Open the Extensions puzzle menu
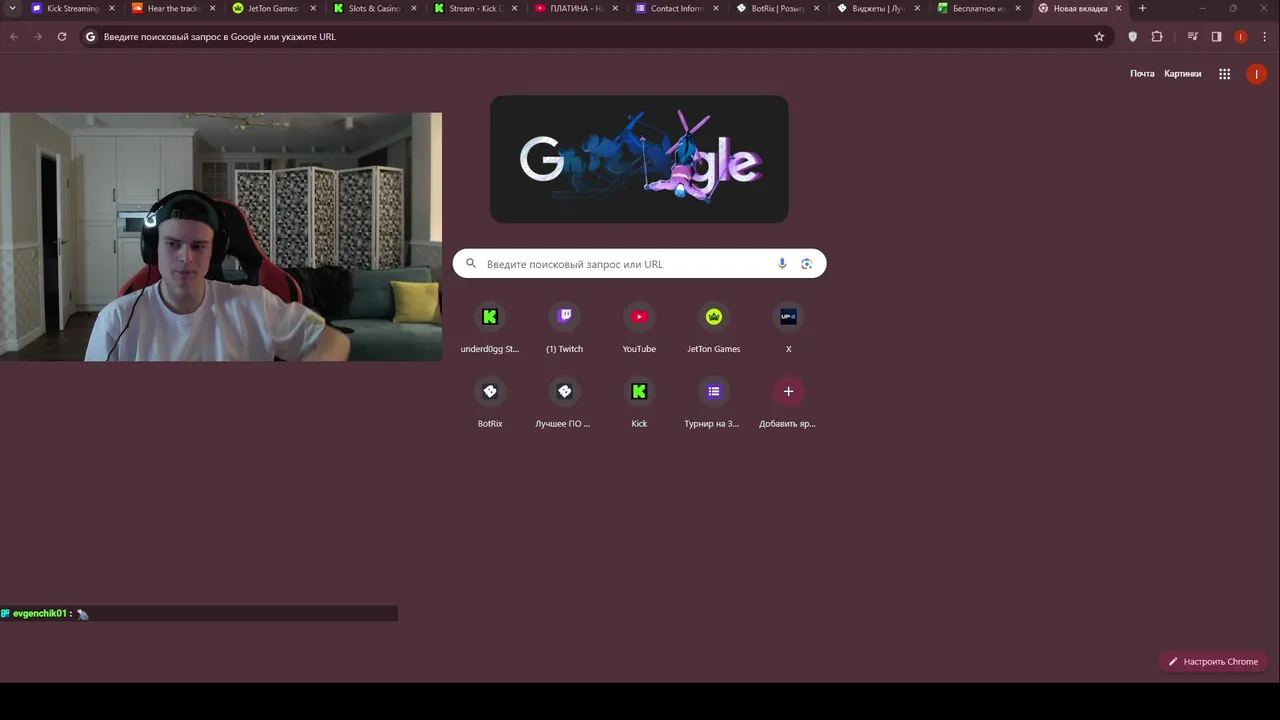Viewport: 1280px width, 720px height. click(1157, 37)
